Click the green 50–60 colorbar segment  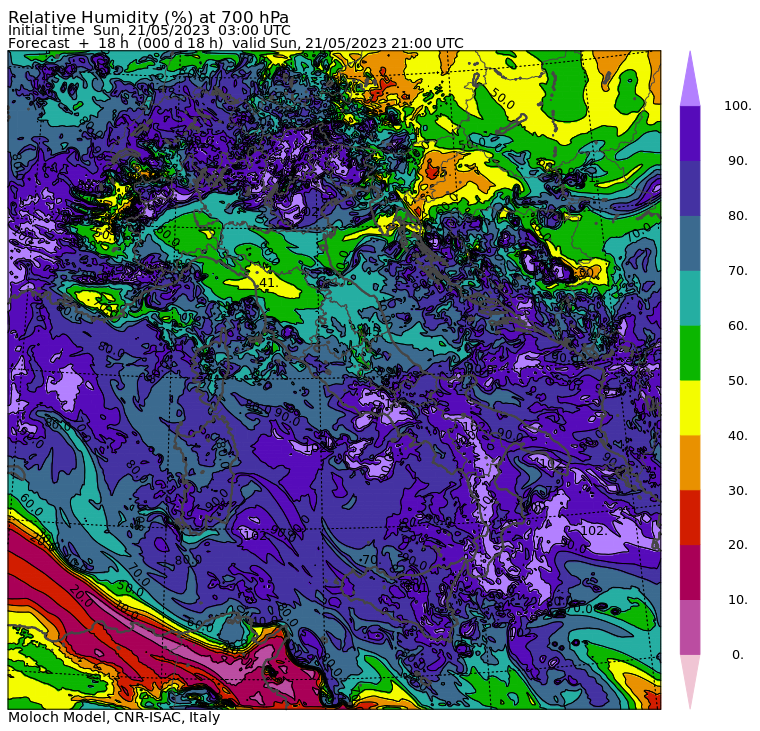(690, 353)
